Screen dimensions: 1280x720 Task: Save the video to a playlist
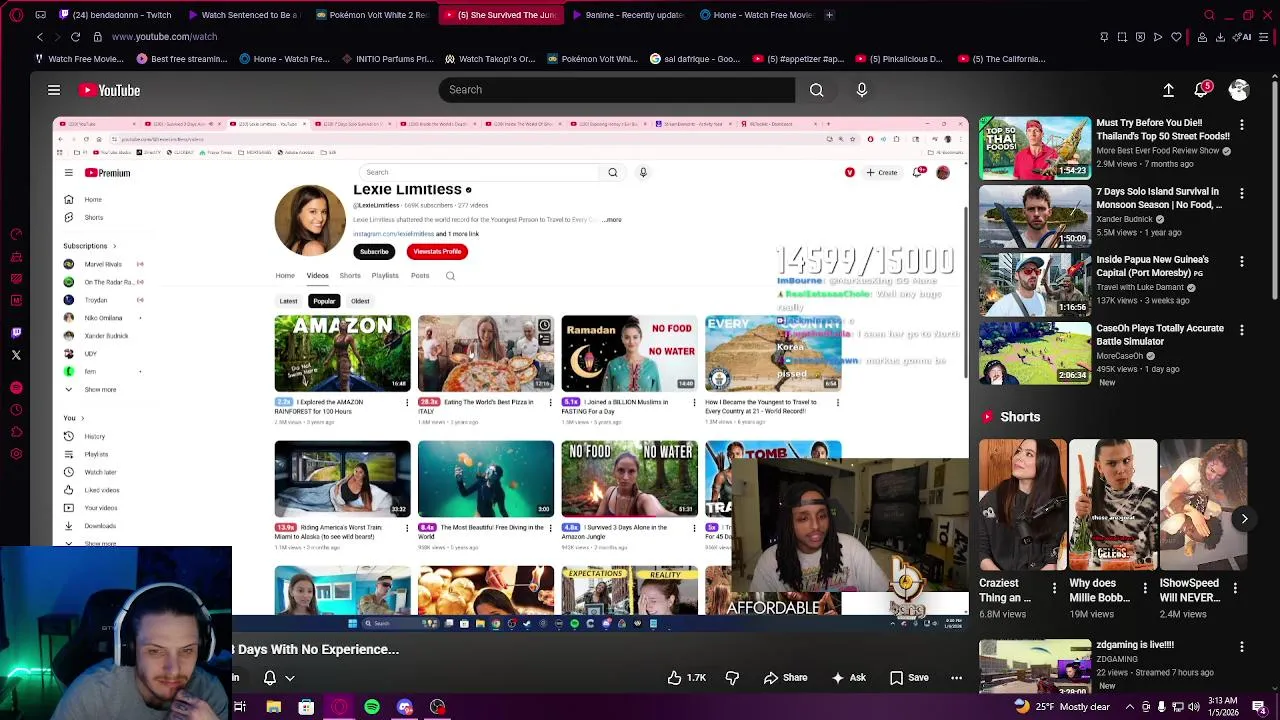pyautogui.click(x=909, y=678)
